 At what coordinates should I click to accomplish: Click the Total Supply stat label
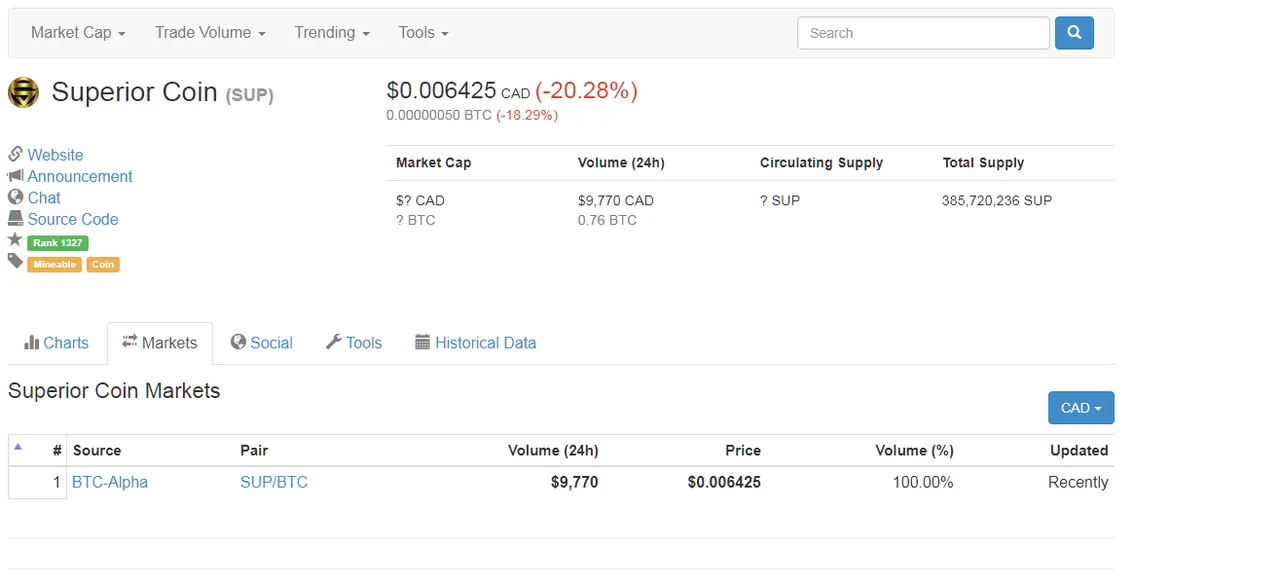pyautogui.click(x=983, y=162)
